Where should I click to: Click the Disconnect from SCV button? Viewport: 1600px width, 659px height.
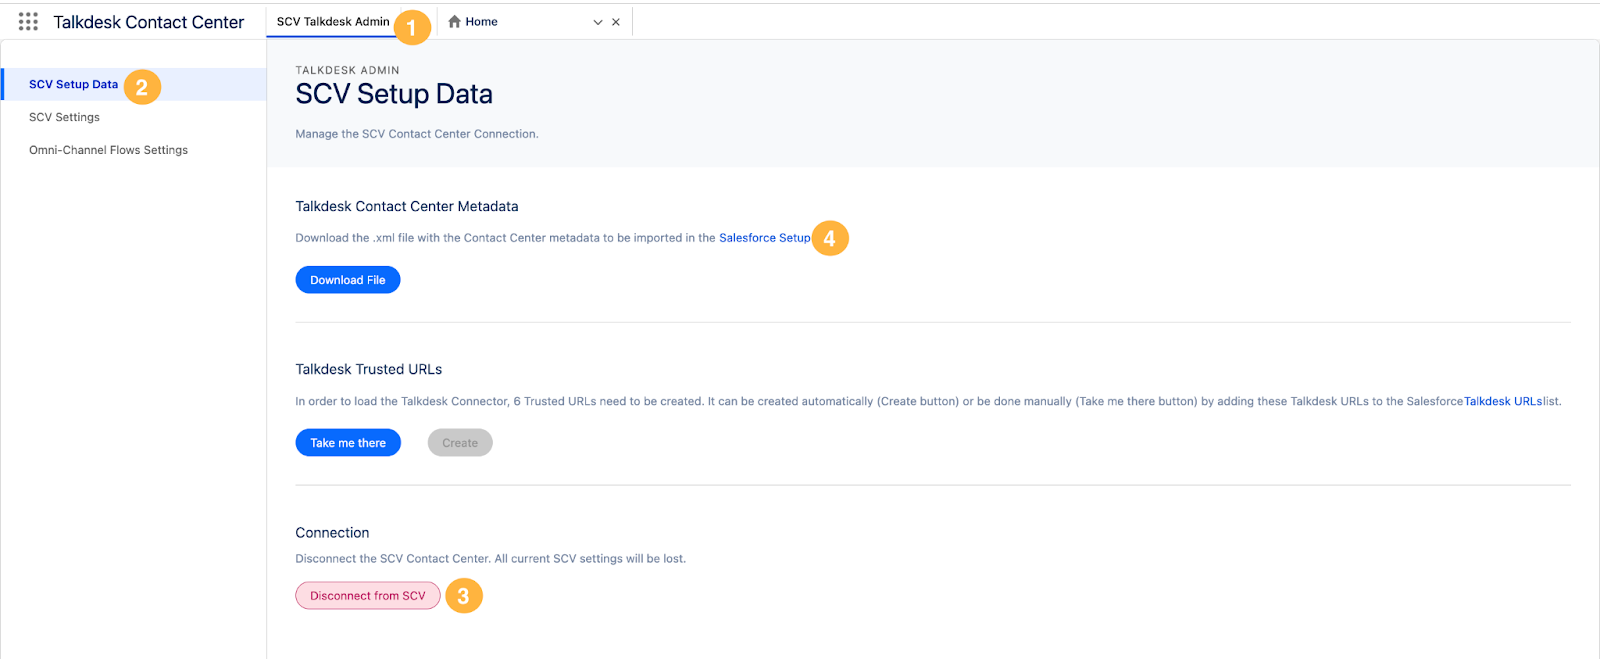pyautogui.click(x=368, y=596)
